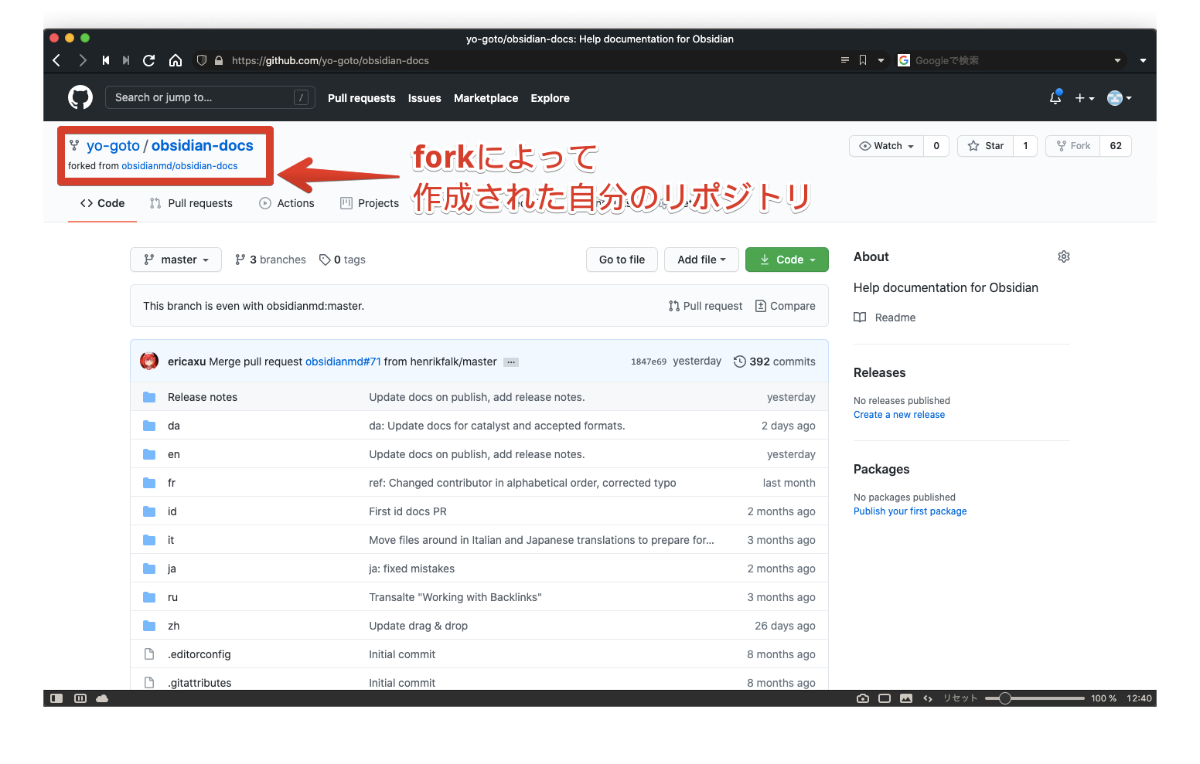The width and height of the screenshot is (1200, 764).
Task: Click Go to file button
Action: [x=621, y=260]
